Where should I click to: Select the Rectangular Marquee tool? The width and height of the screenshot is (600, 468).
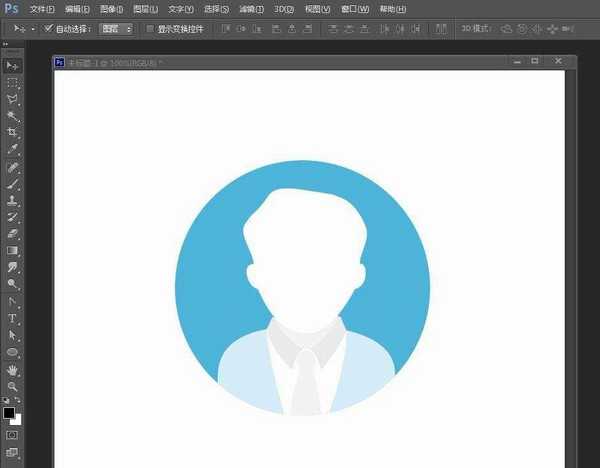(13, 82)
